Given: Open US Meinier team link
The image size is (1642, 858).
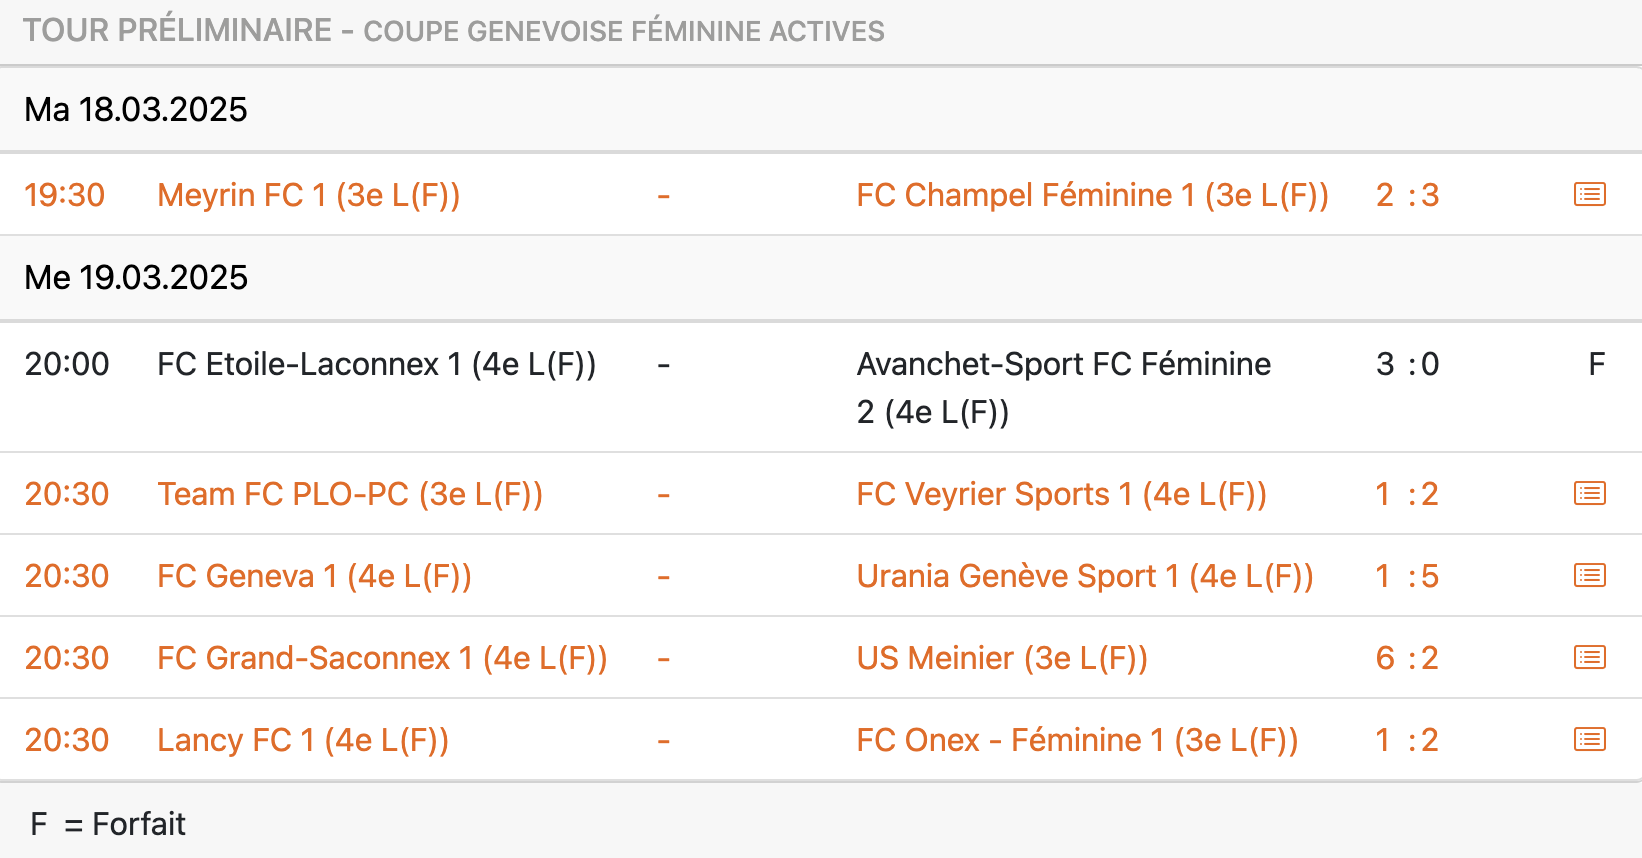Looking at the screenshot, I should coord(1002,658).
